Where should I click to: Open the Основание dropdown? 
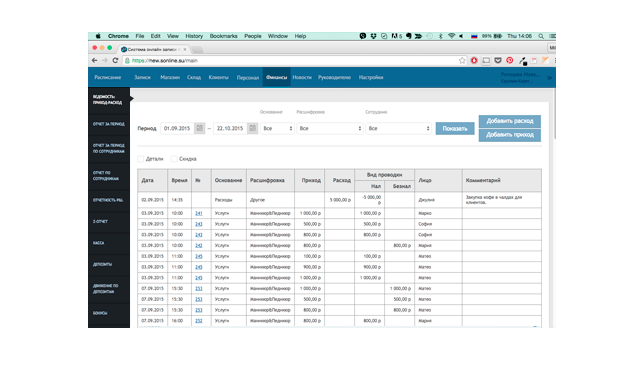[x=278, y=128]
